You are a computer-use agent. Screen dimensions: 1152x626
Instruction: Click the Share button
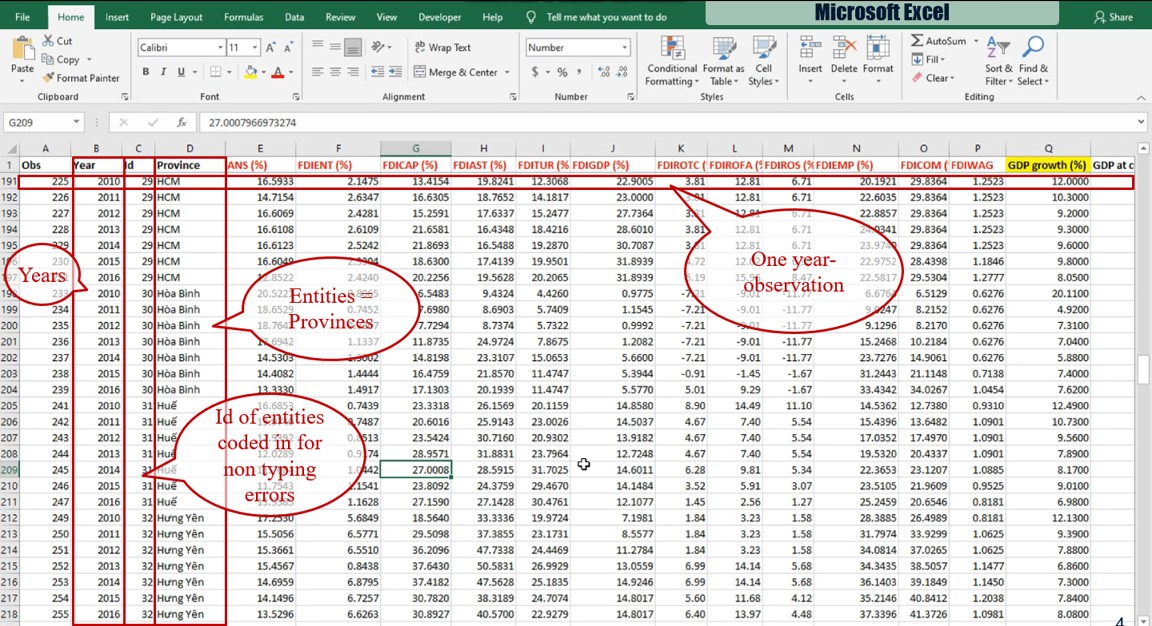point(1113,17)
